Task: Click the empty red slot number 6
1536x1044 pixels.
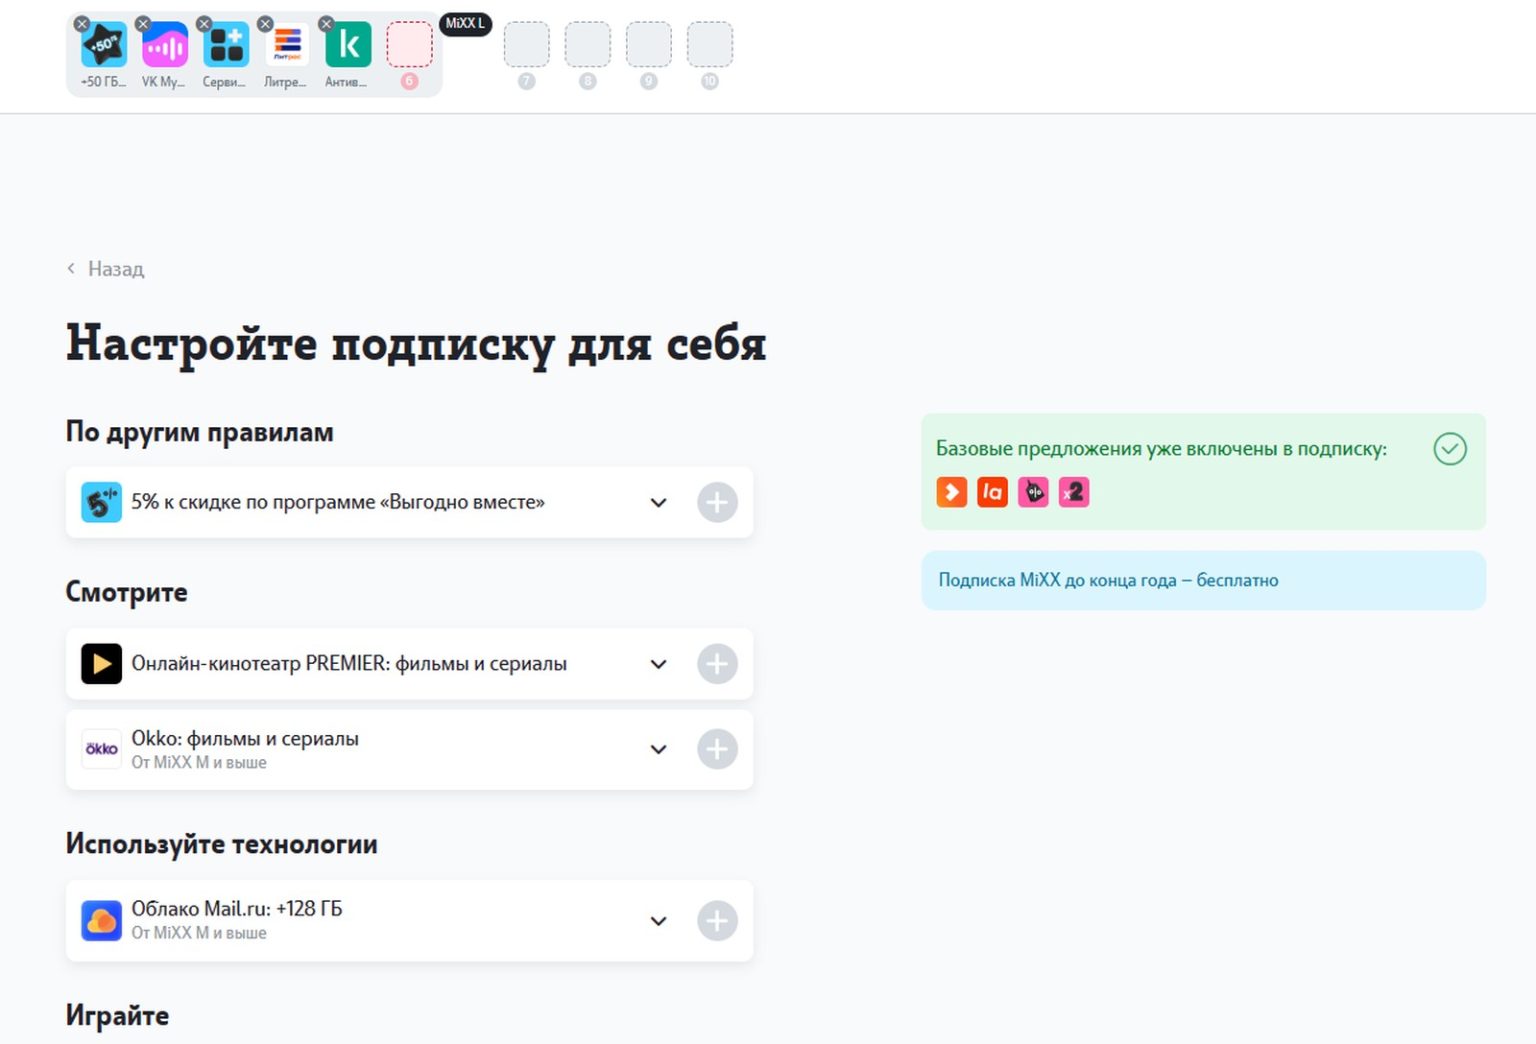Action: [409, 46]
